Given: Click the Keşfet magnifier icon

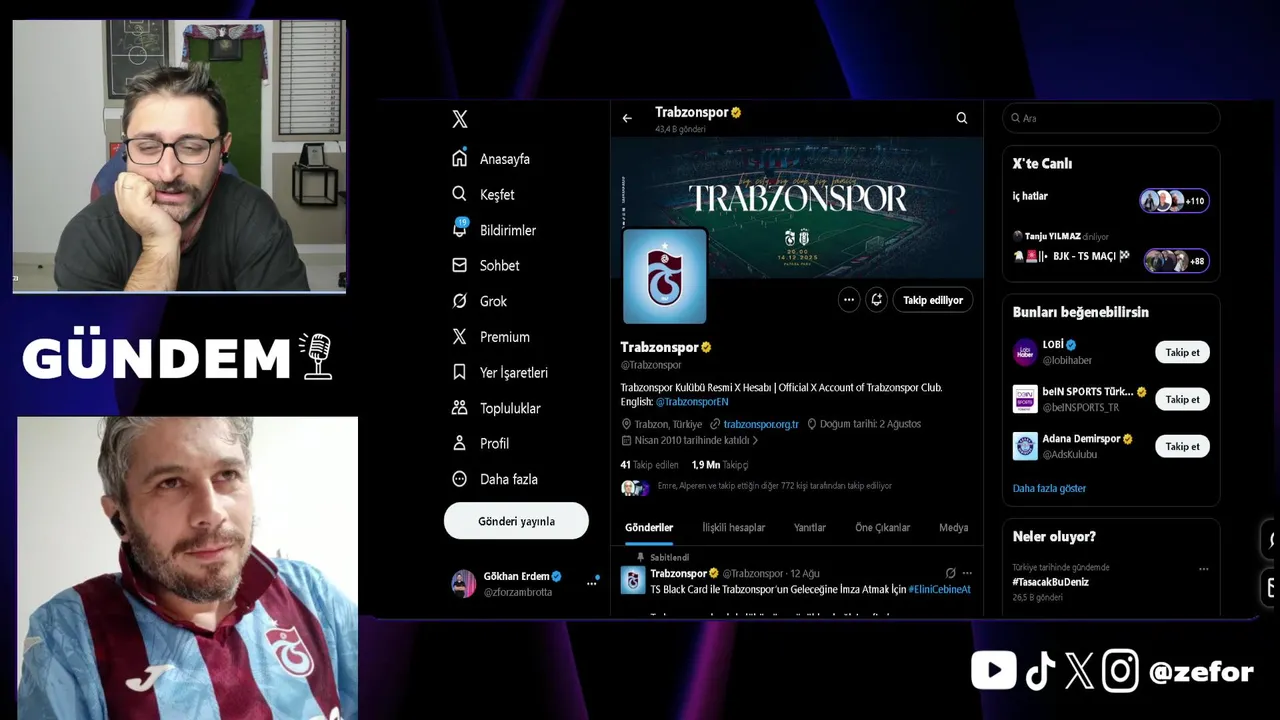Looking at the screenshot, I should (459, 194).
